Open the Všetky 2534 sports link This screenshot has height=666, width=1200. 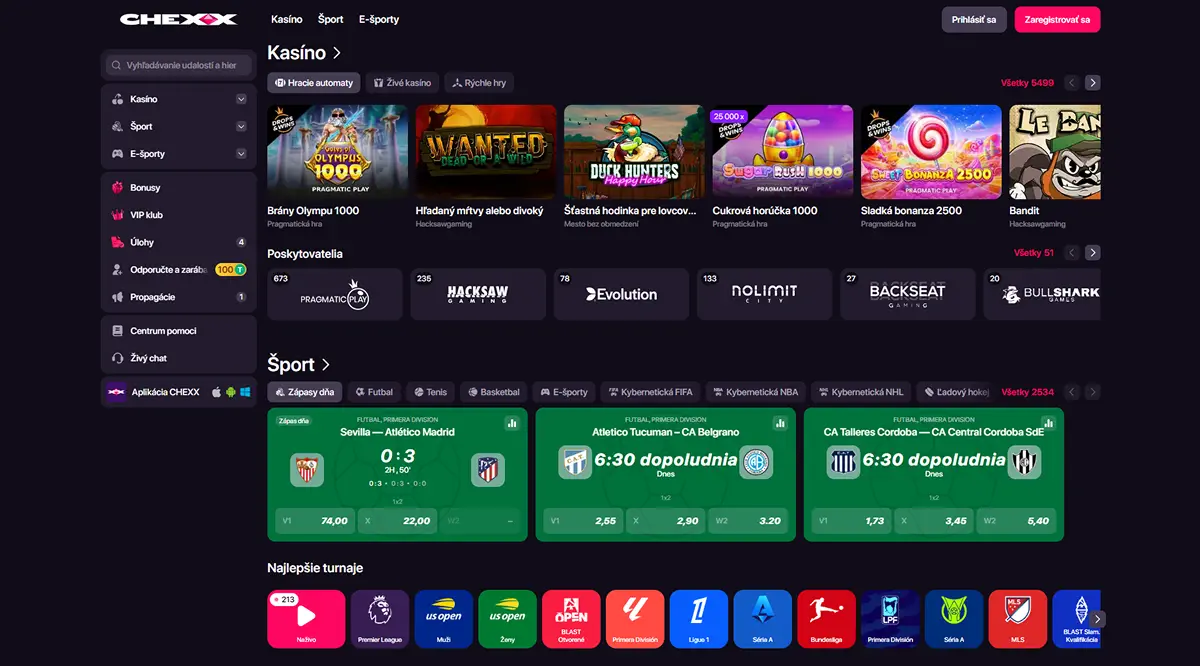(x=1027, y=392)
